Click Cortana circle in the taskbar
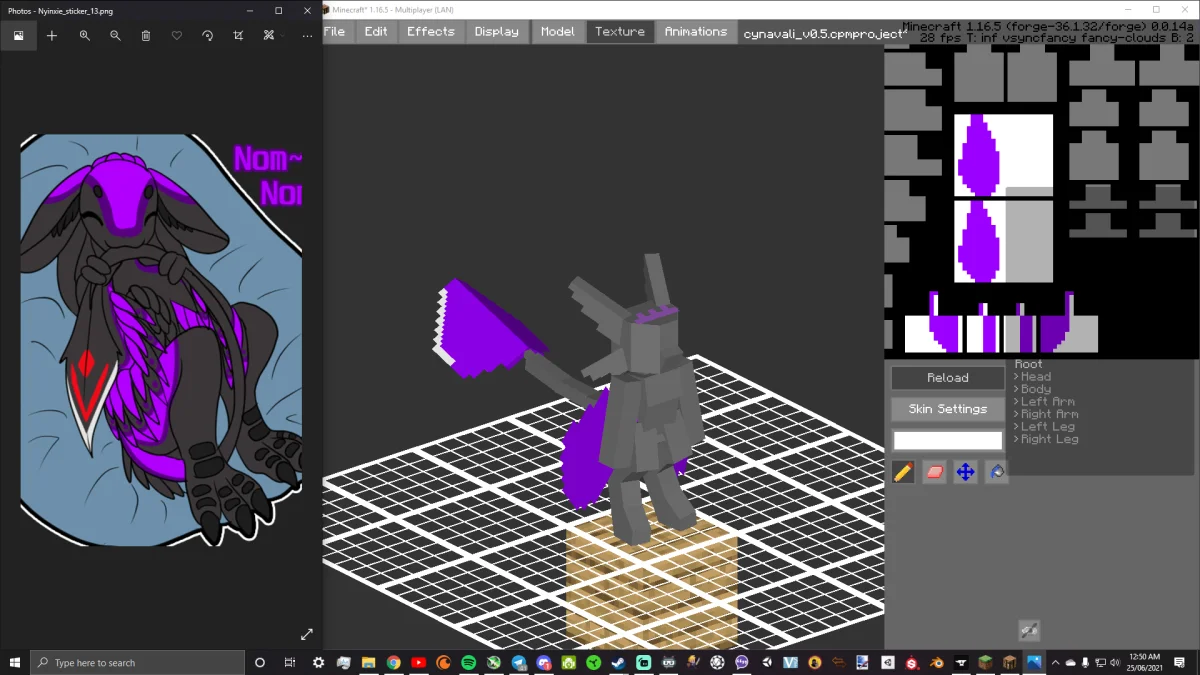This screenshot has height=675, width=1200. [x=260, y=662]
